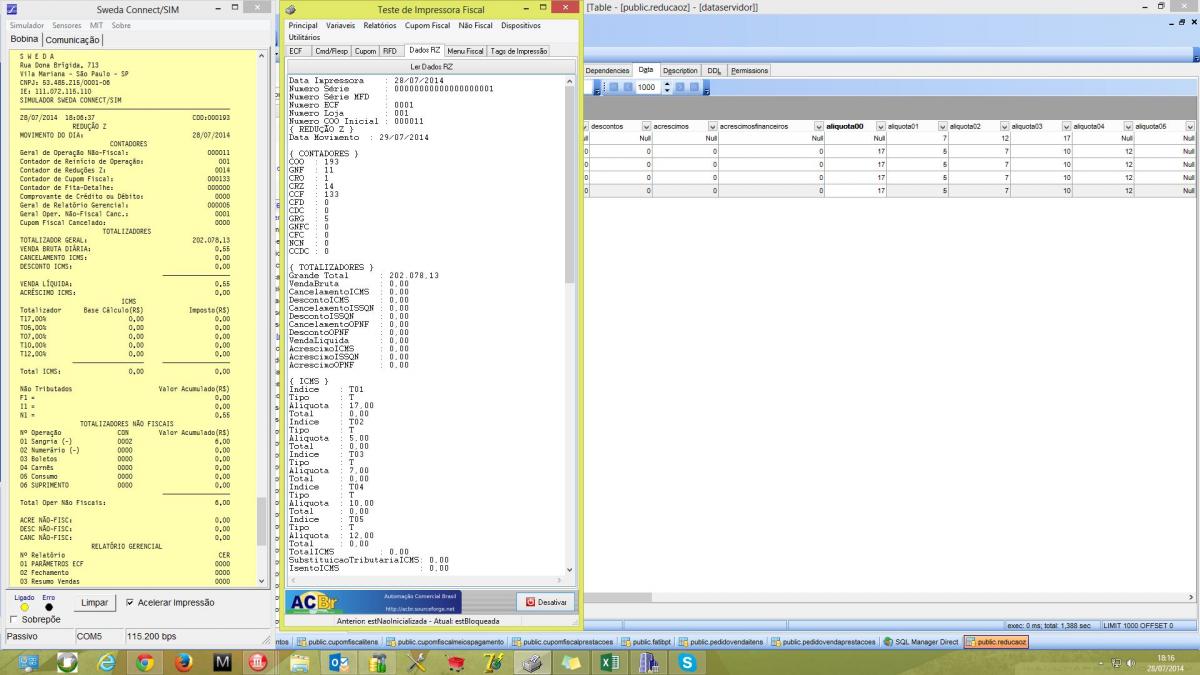
Task: Switch to the Menu Fiscal tab
Action: 465,50
